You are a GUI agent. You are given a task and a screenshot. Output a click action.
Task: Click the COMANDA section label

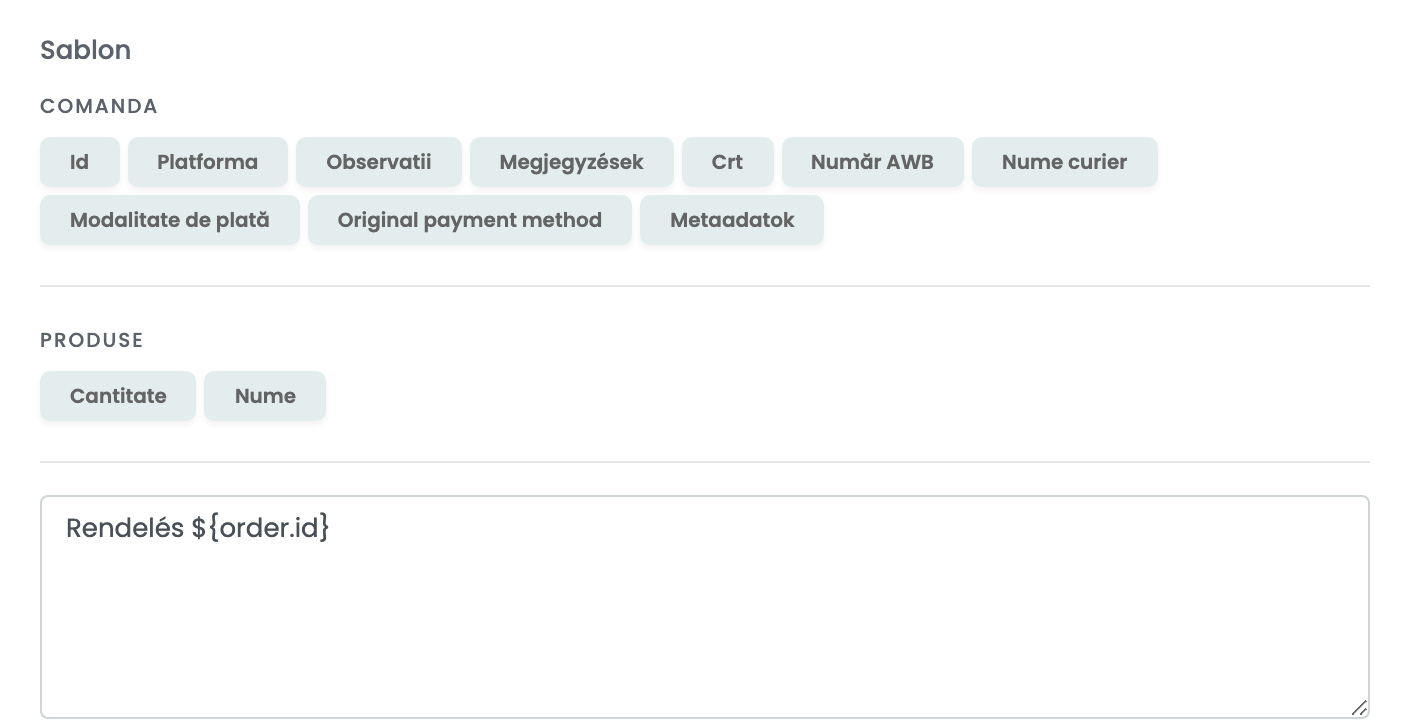pyautogui.click(x=99, y=106)
